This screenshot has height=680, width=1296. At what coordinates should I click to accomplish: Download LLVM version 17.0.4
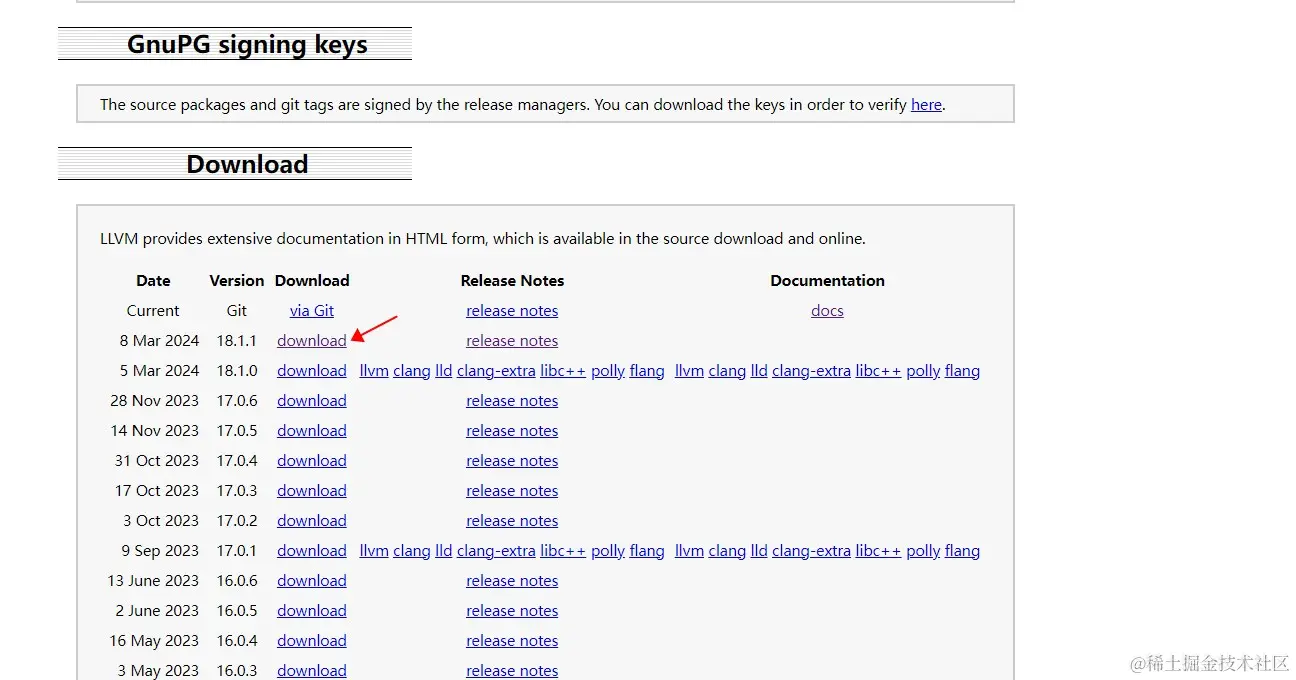[312, 461]
